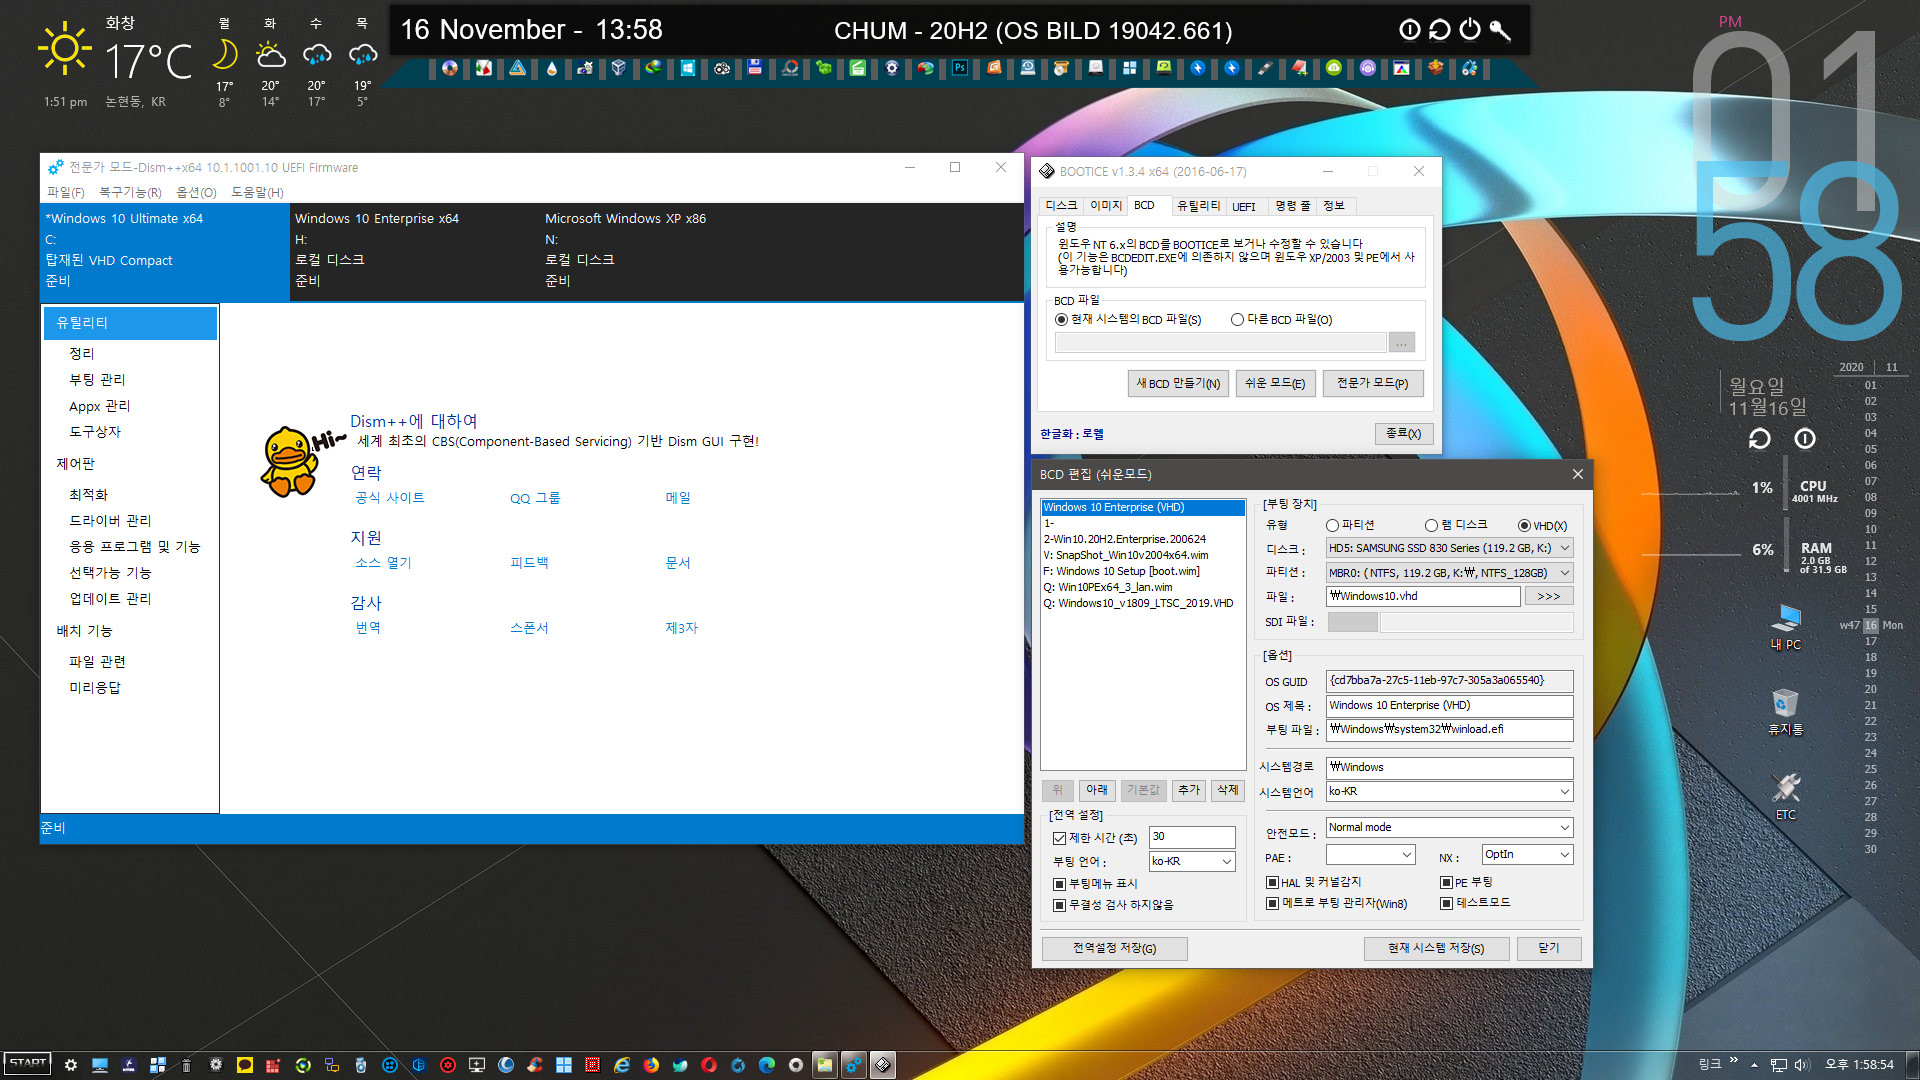1920x1080 pixels.
Task: Open the 내 PC desktop icon
Action: coord(1786,628)
